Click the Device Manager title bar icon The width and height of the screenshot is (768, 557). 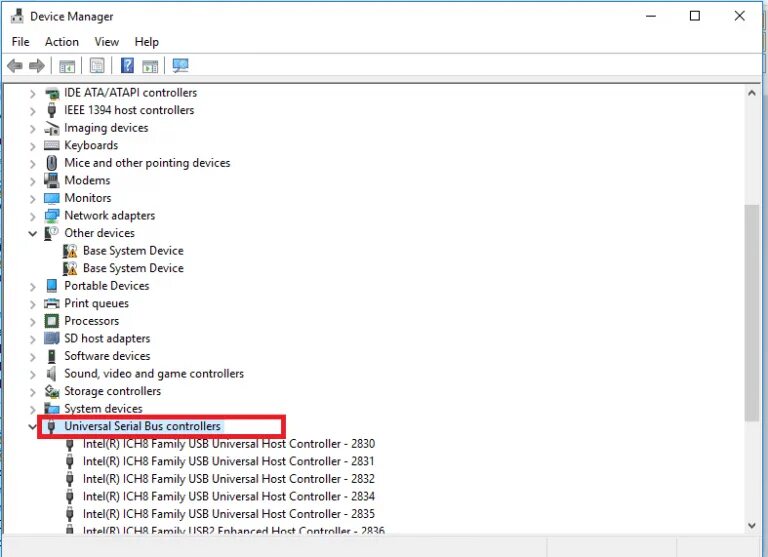[17, 16]
